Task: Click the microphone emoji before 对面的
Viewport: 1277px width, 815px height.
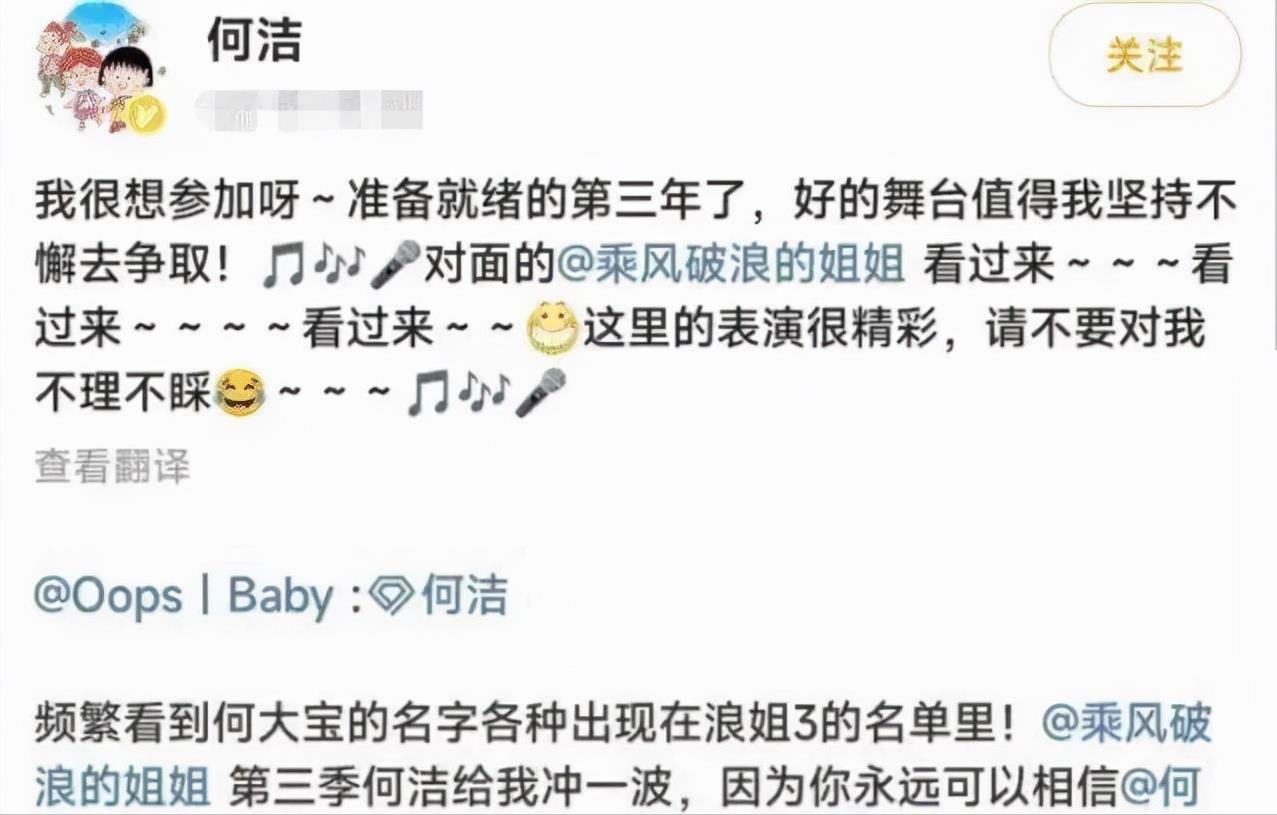Action: pos(396,266)
